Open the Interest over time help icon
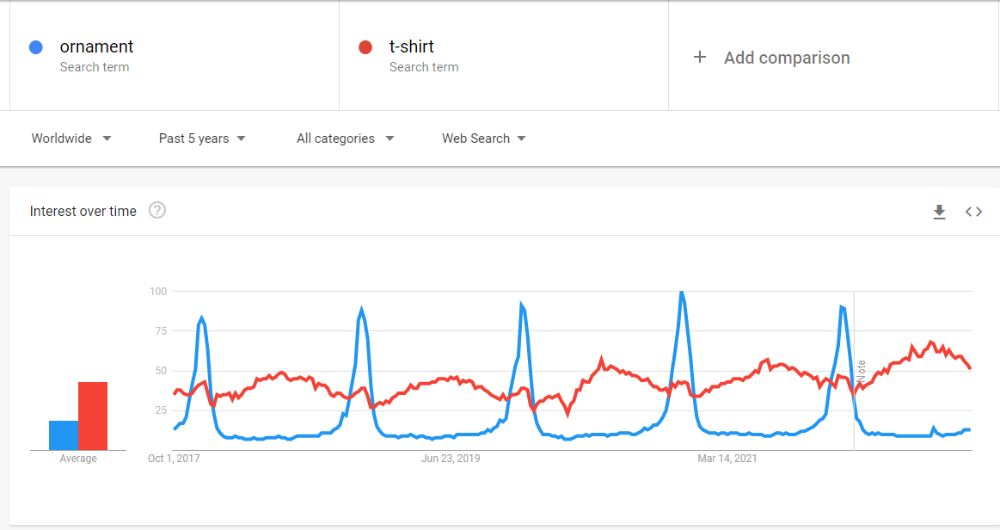The image size is (1000, 530). [x=157, y=210]
